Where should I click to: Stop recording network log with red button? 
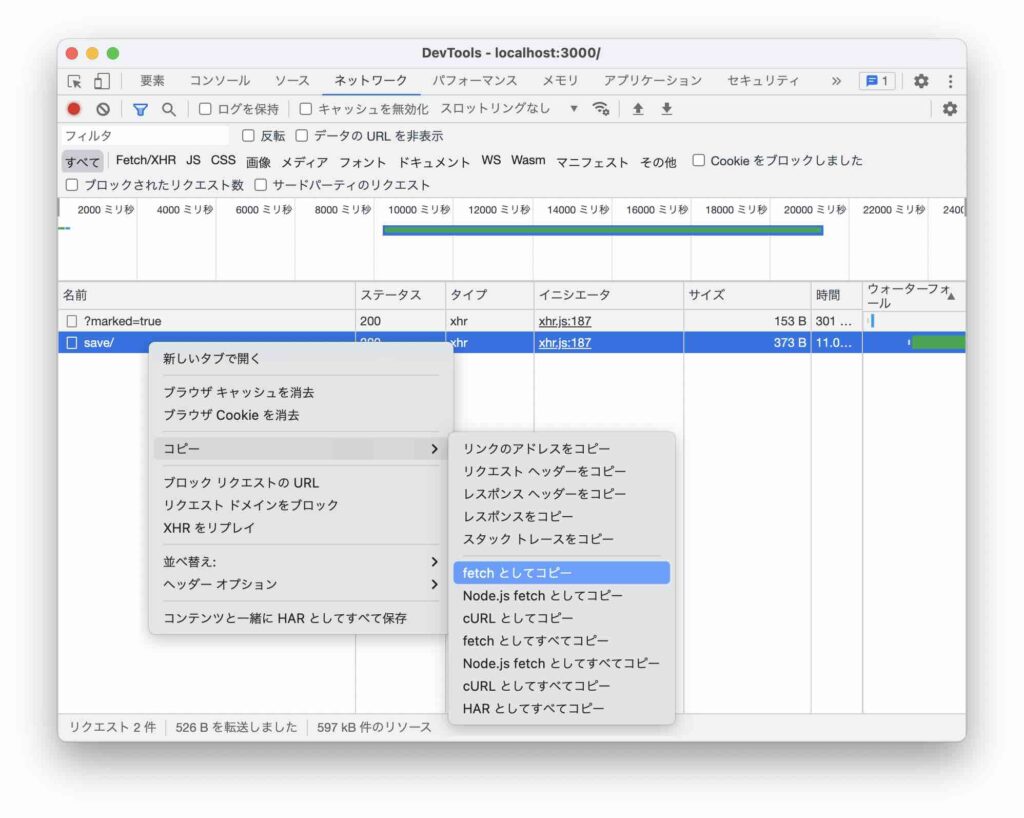click(x=74, y=109)
